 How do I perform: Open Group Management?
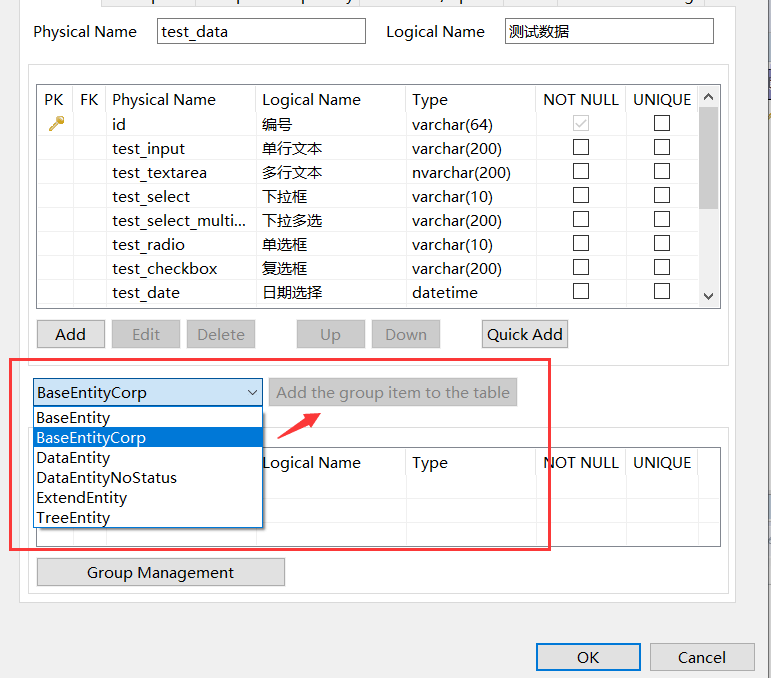(x=161, y=572)
